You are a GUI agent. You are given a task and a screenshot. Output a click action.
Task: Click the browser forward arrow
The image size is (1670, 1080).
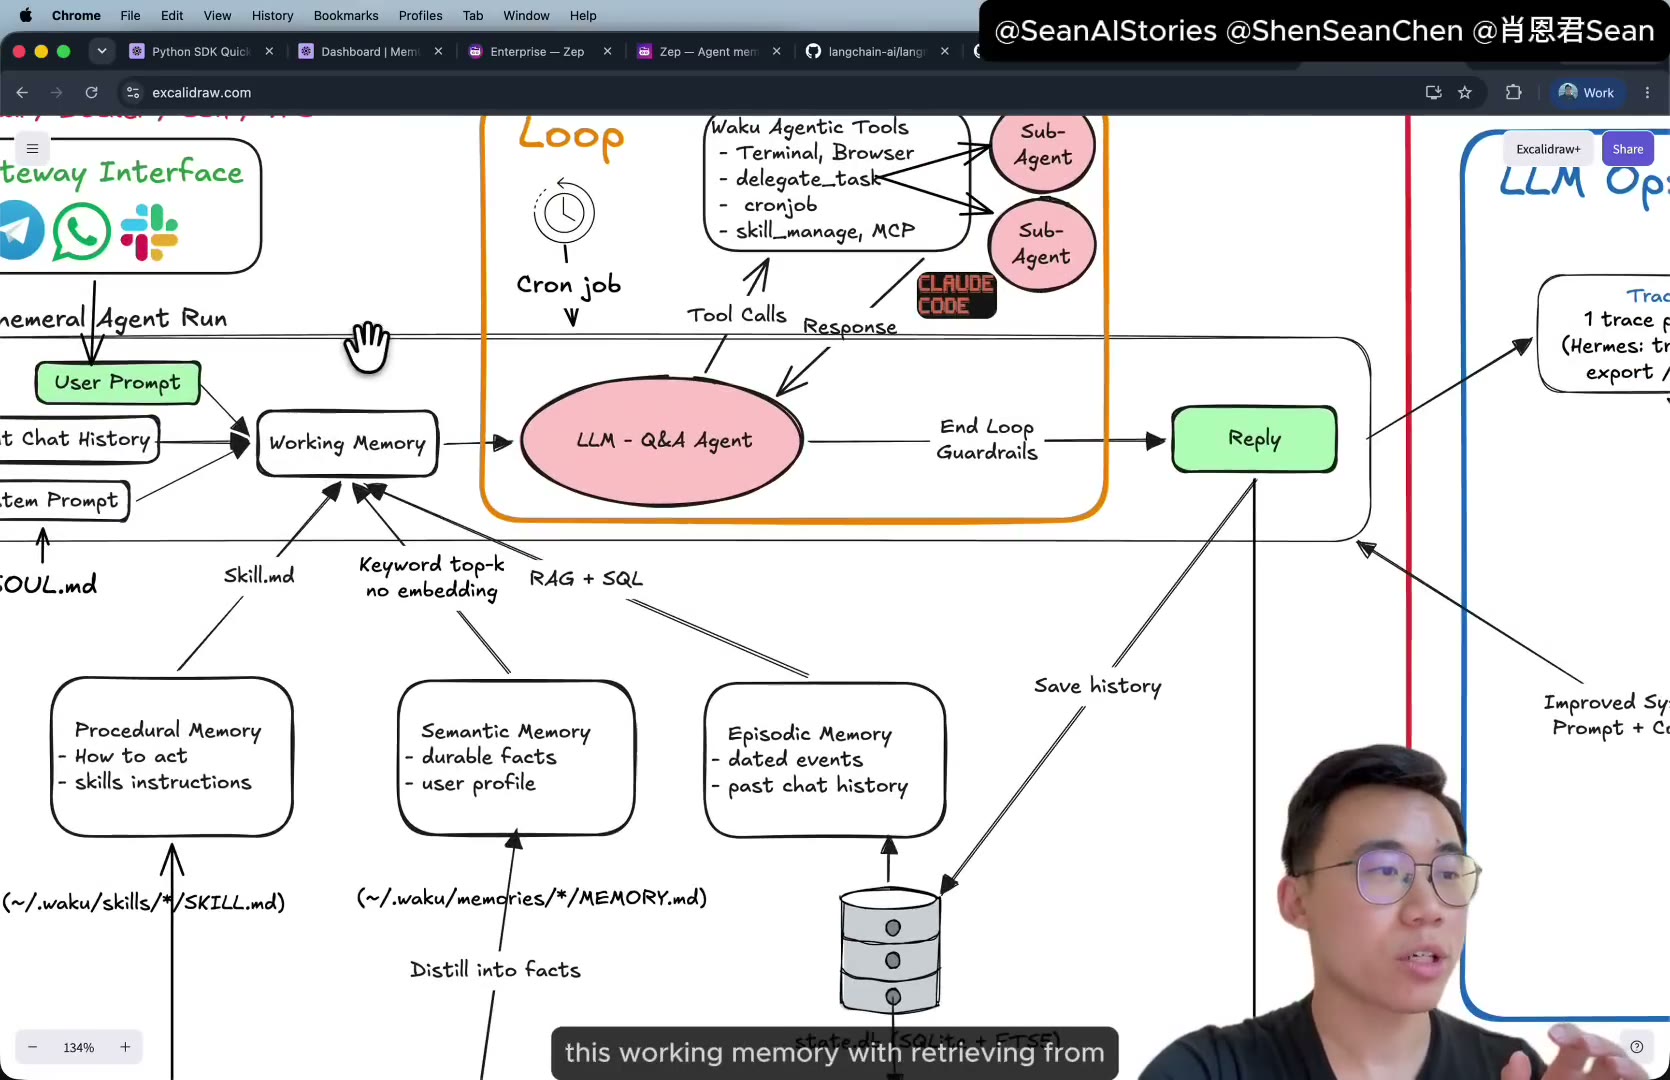click(x=56, y=92)
